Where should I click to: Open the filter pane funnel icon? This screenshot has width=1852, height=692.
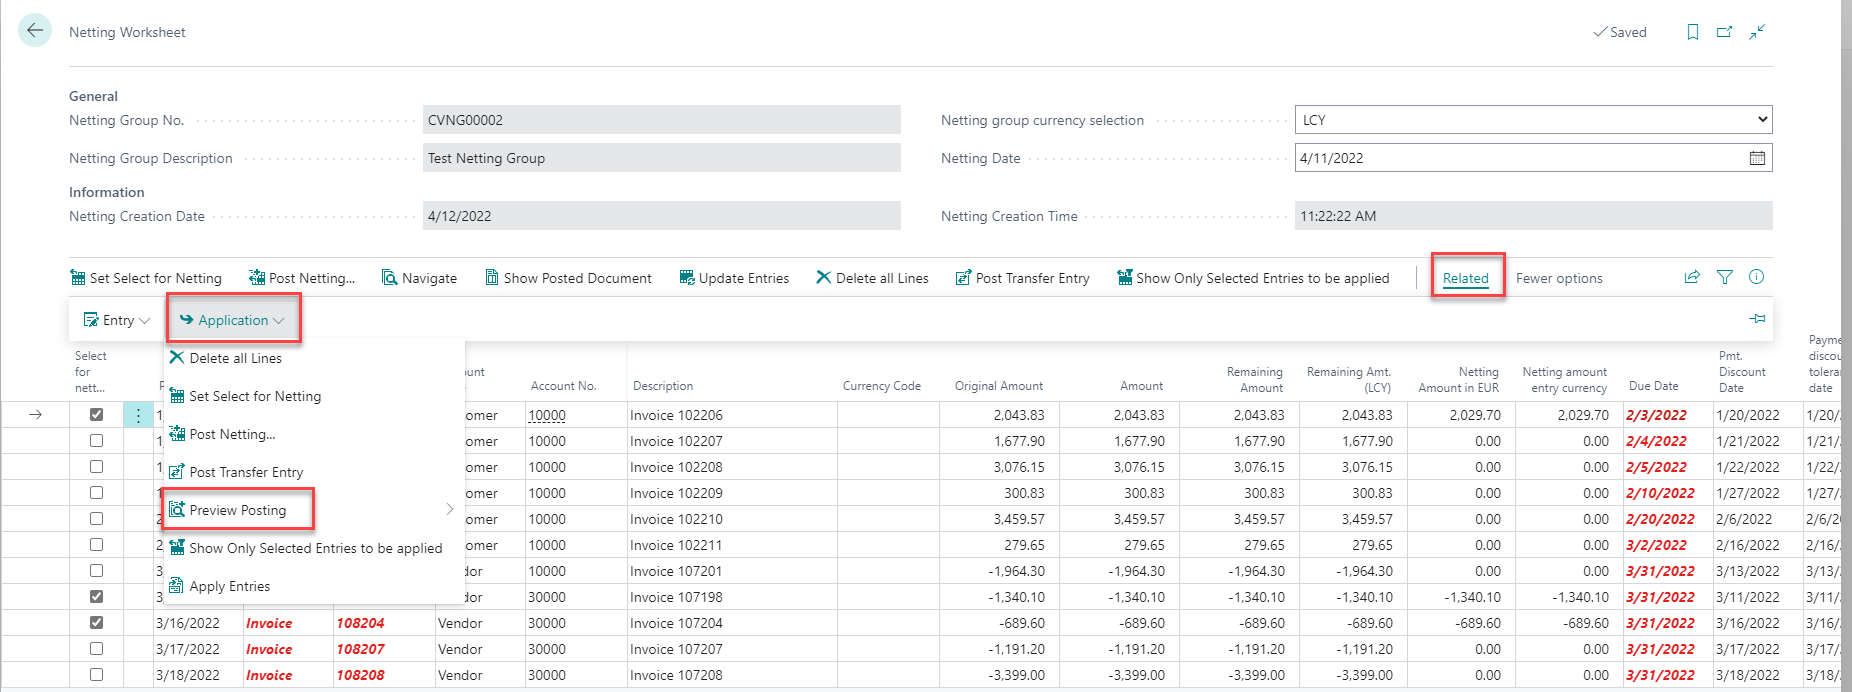click(1725, 277)
